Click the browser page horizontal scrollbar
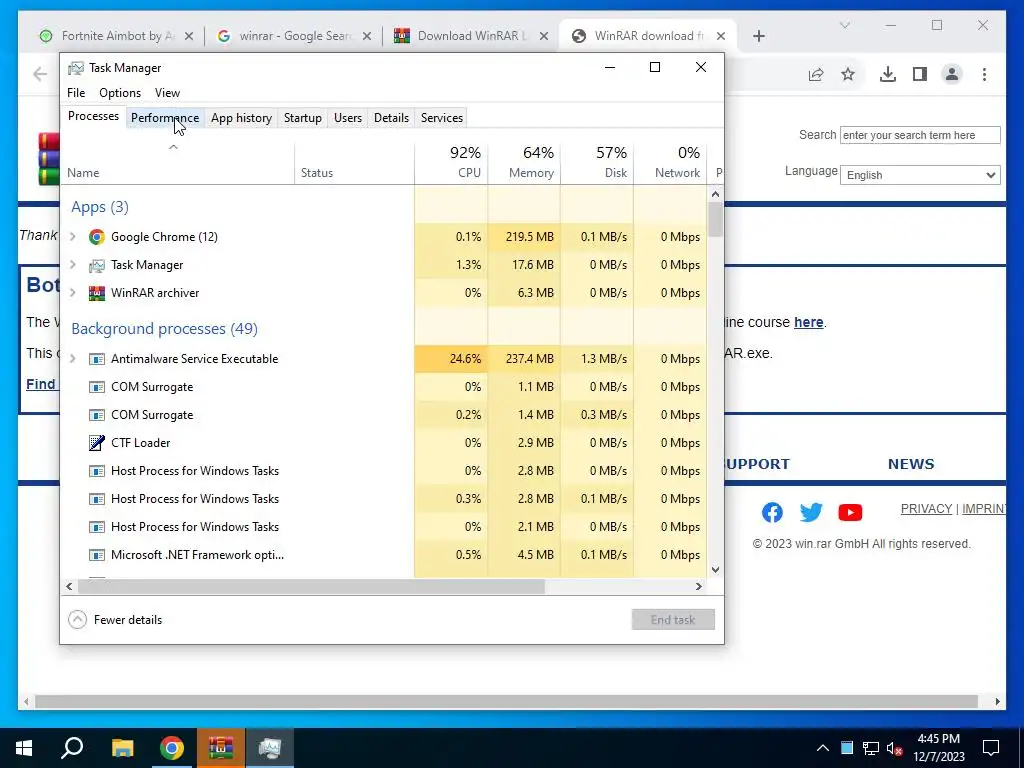 click(x=506, y=701)
